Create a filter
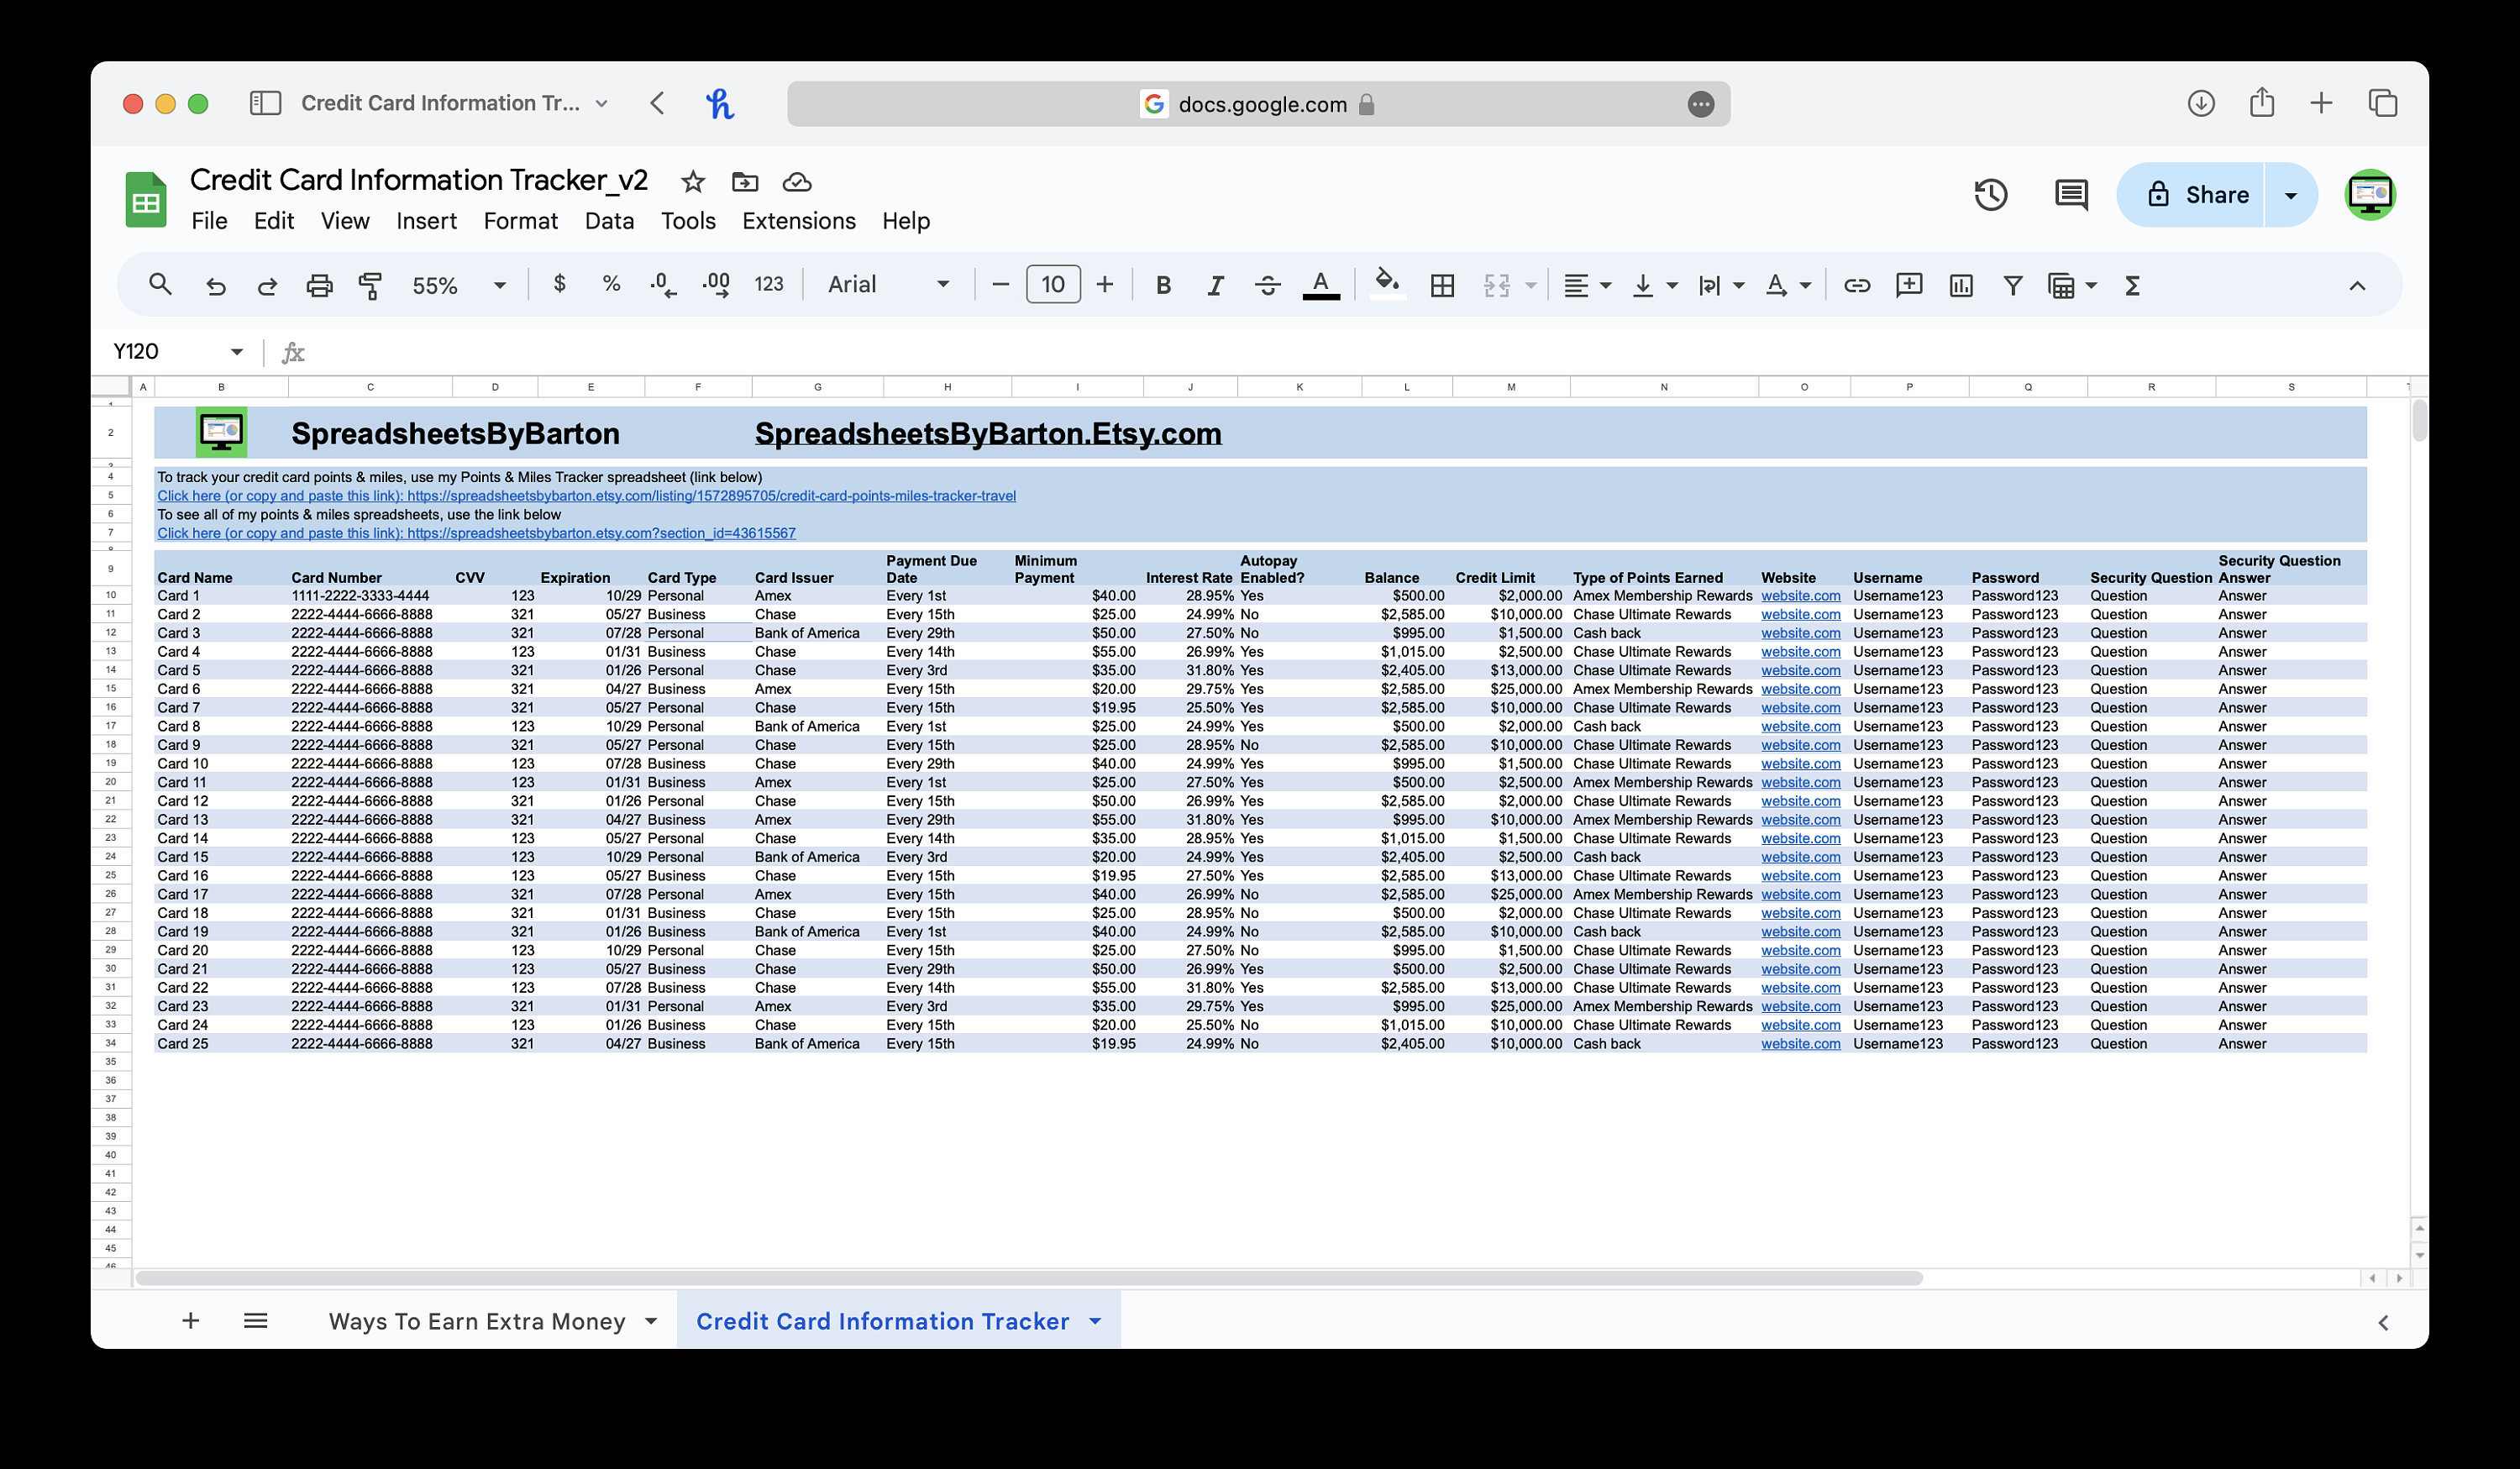 [2012, 285]
